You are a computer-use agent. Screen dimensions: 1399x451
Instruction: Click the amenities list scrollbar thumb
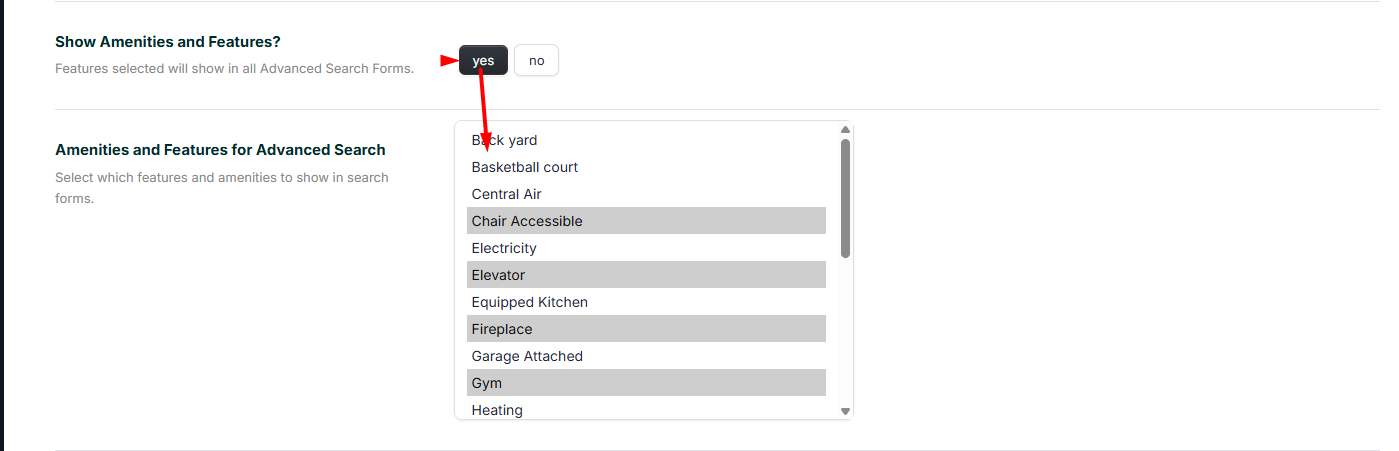pyautogui.click(x=845, y=198)
